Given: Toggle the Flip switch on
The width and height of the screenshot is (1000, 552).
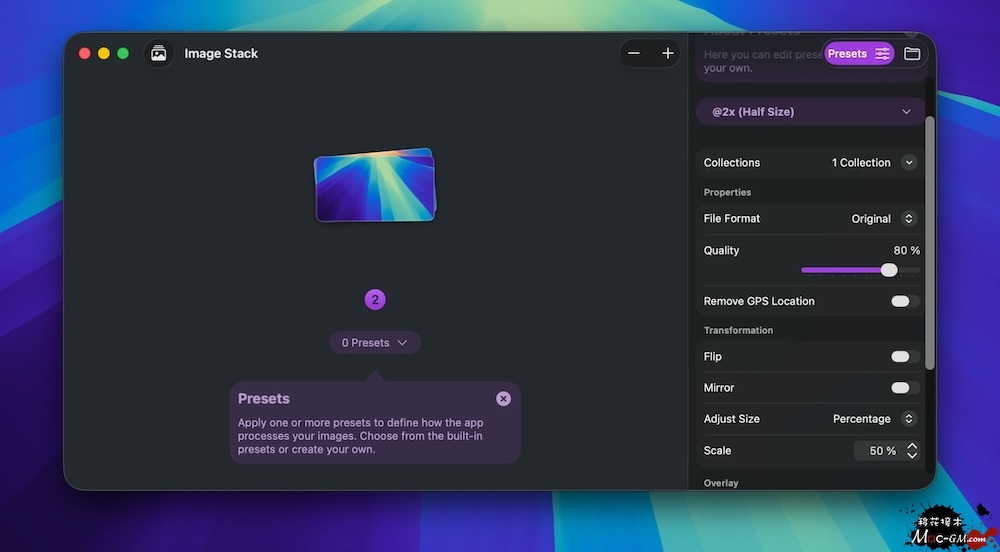Looking at the screenshot, I should coord(904,356).
